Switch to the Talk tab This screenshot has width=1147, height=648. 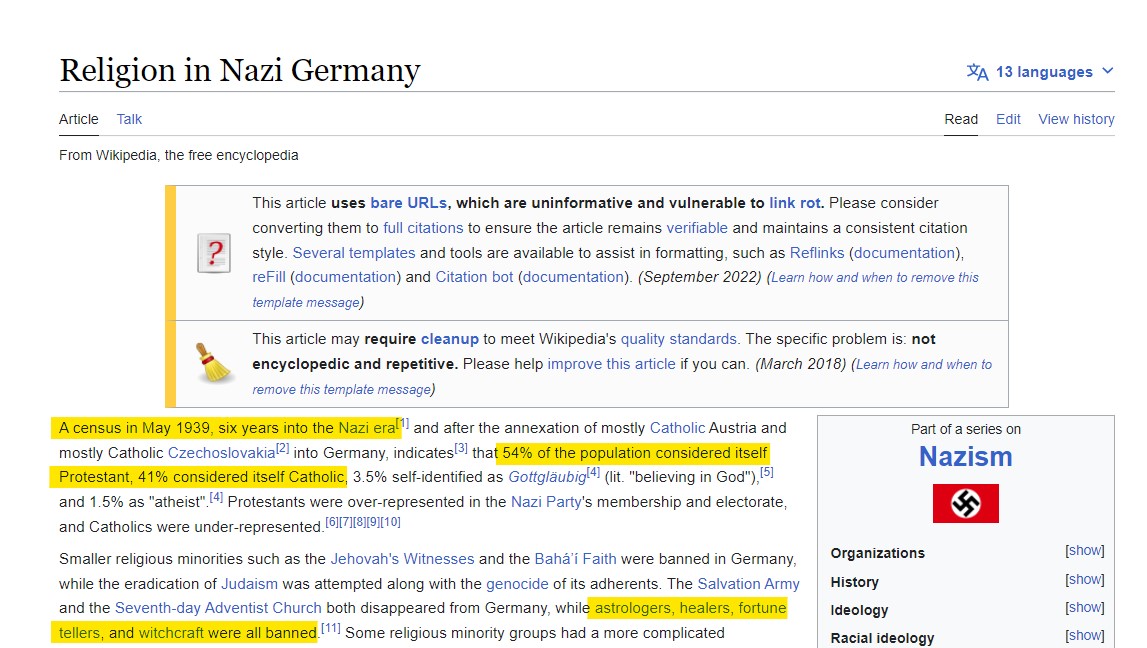pos(129,119)
